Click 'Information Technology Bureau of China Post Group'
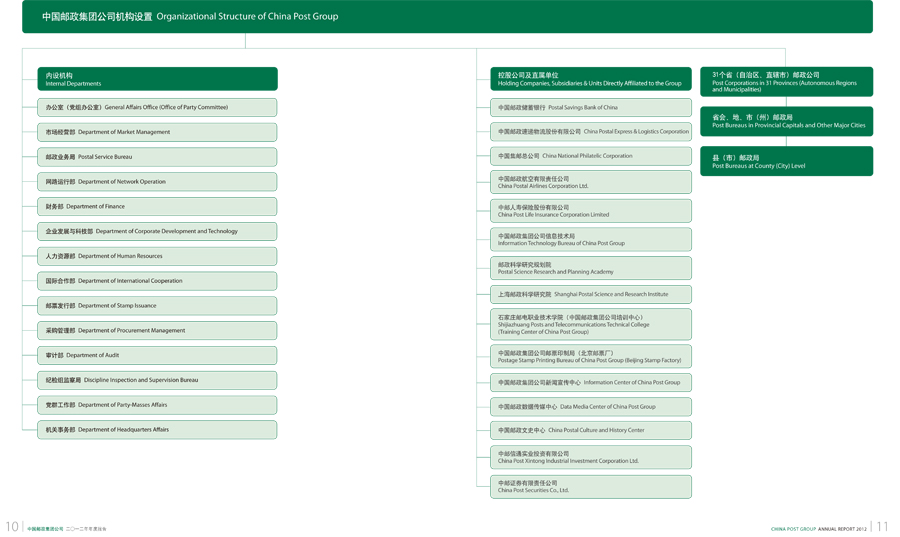Image resolution: width=900 pixels, height=537 pixels. pyautogui.click(x=591, y=240)
